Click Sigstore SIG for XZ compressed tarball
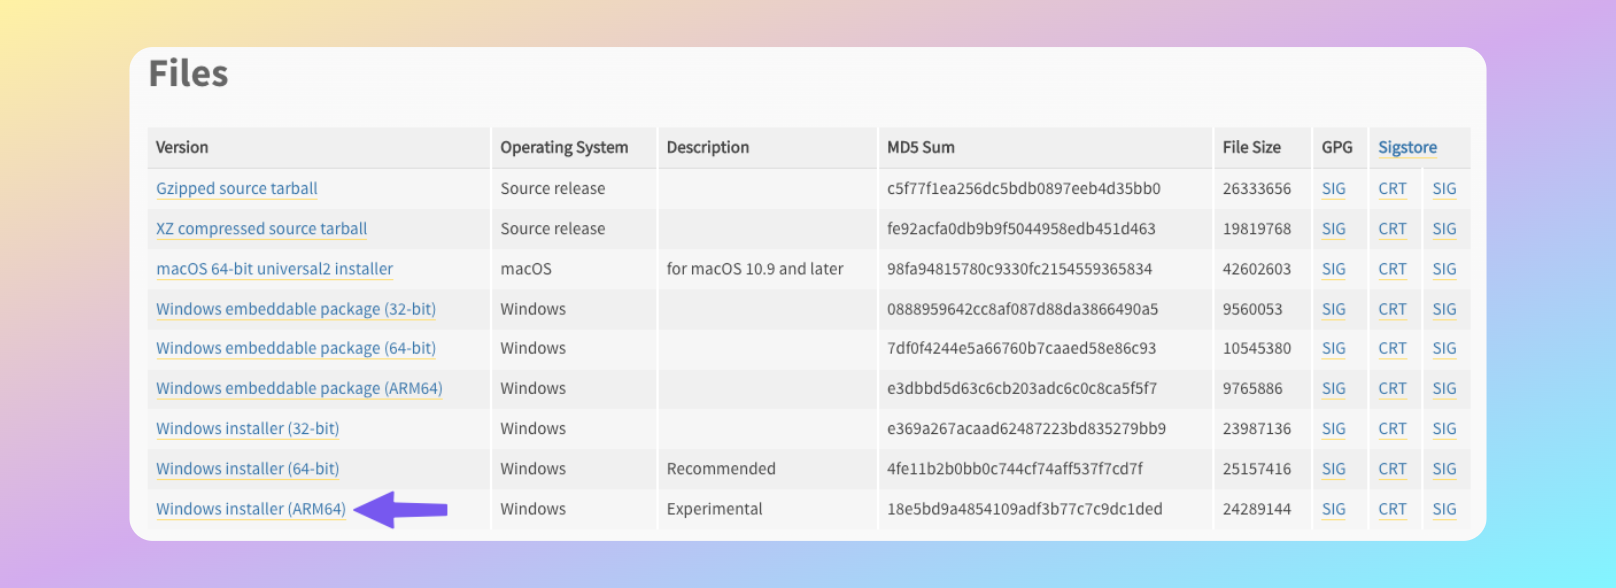This screenshot has width=1616, height=588. pos(1444,228)
